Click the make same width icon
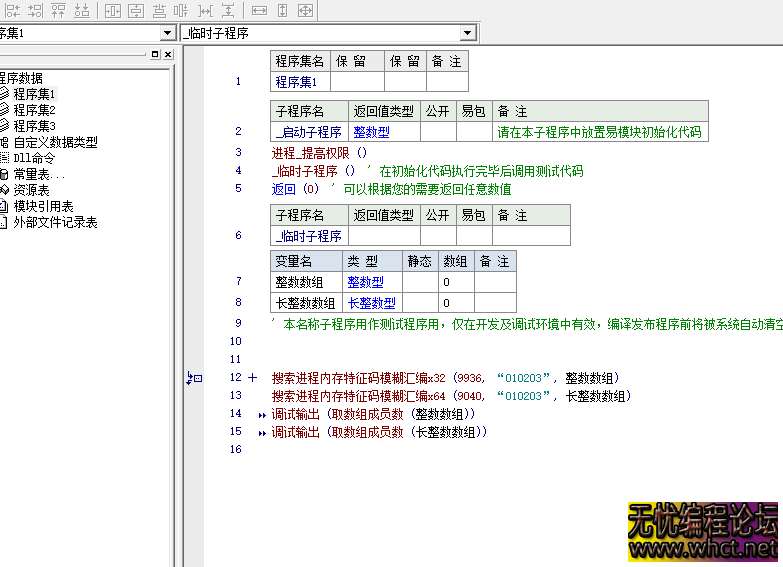Image resolution: width=783 pixels, height=567 pixels. 259,10
